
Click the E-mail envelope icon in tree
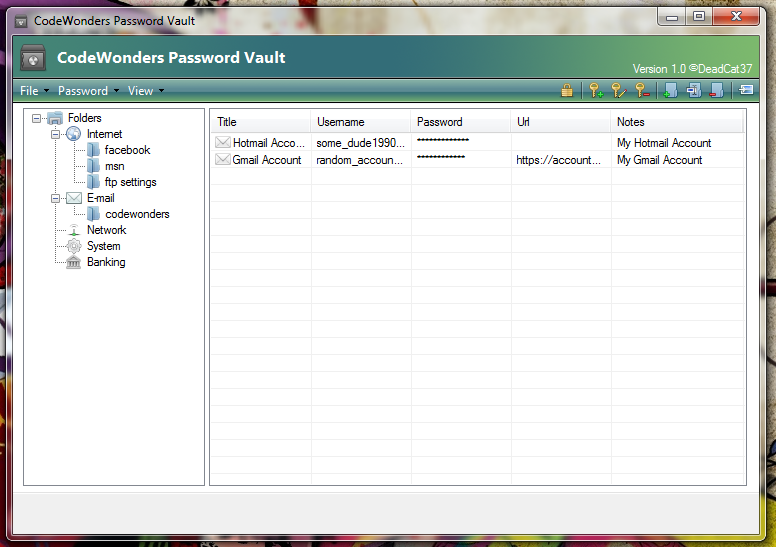74,198
